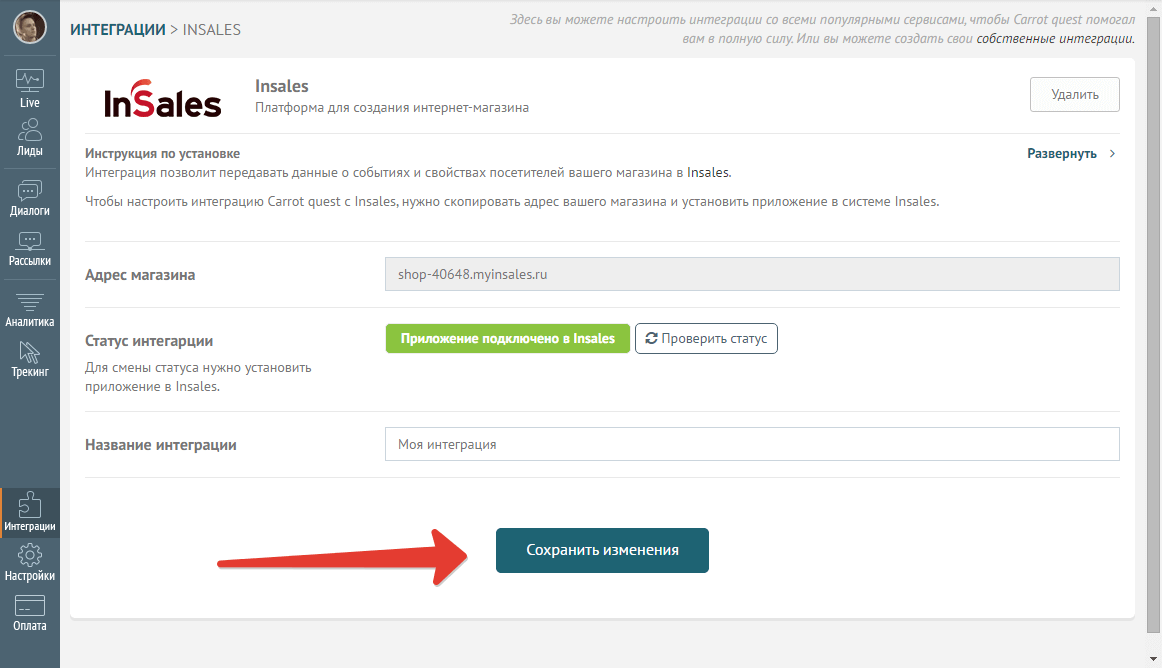Viewport: 1162px width, 668px height.
Task: Click the scrollbar down arrow
Action: (x=1153, y=658)
